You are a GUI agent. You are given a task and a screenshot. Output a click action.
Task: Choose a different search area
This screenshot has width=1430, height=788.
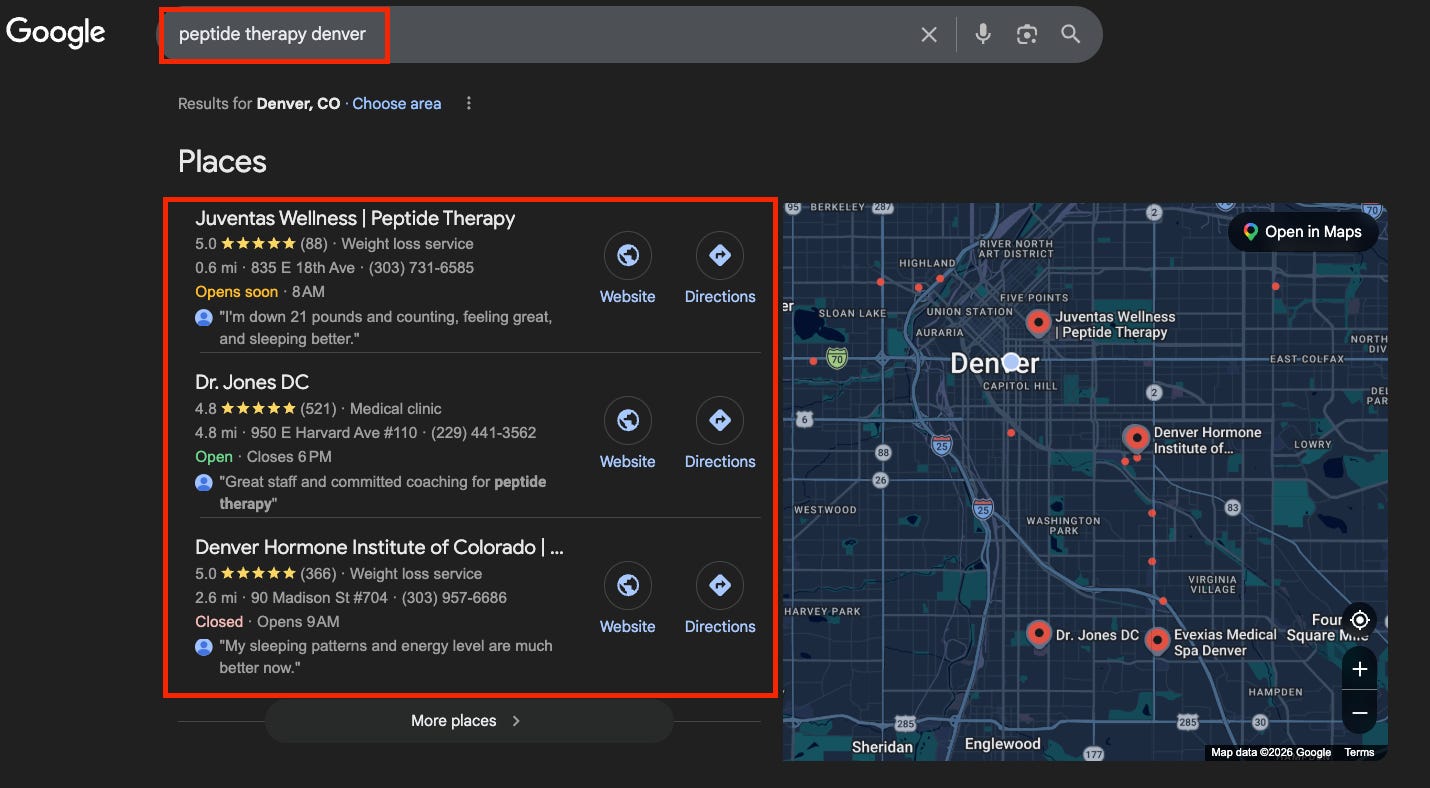[x=396, y=104]
